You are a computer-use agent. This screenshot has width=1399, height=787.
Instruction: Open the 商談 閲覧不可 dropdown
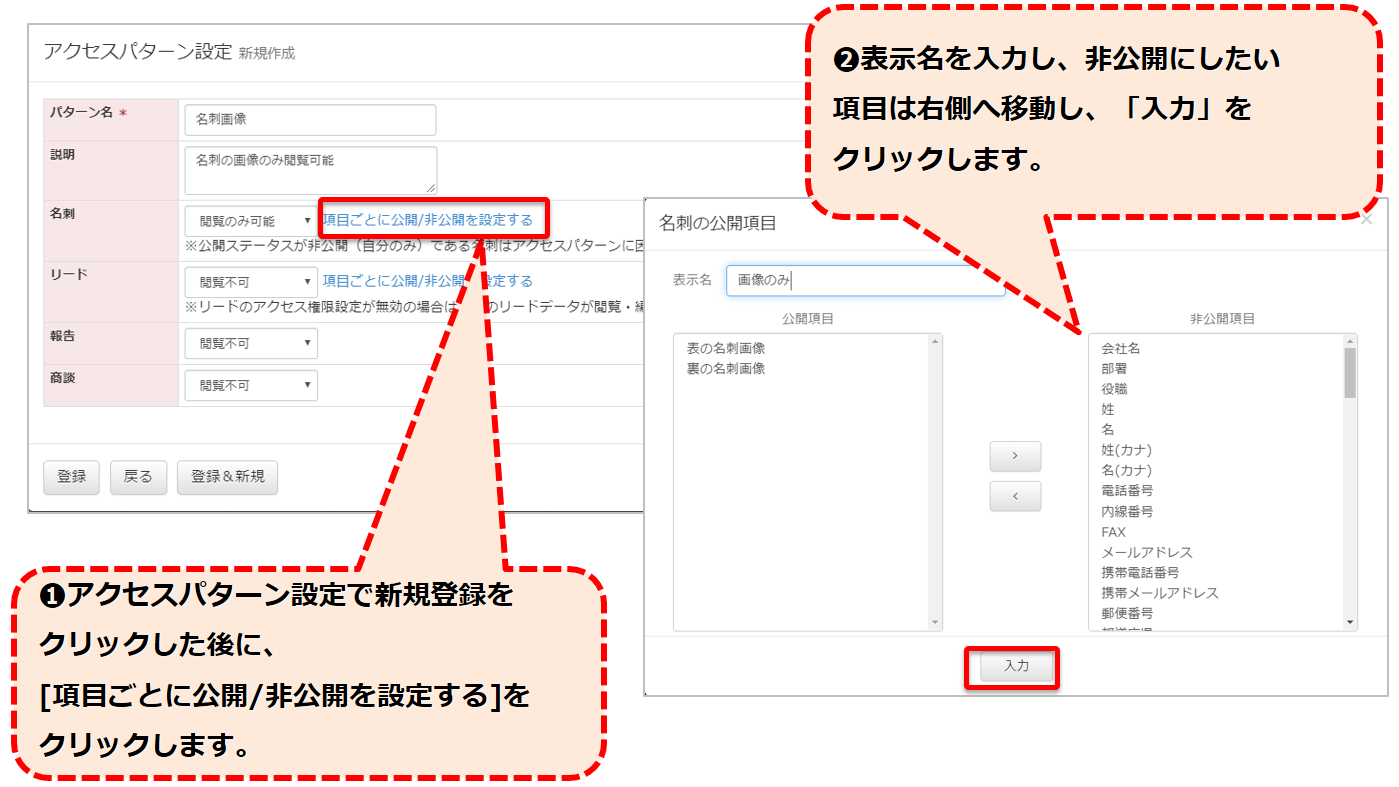point(251,385)
